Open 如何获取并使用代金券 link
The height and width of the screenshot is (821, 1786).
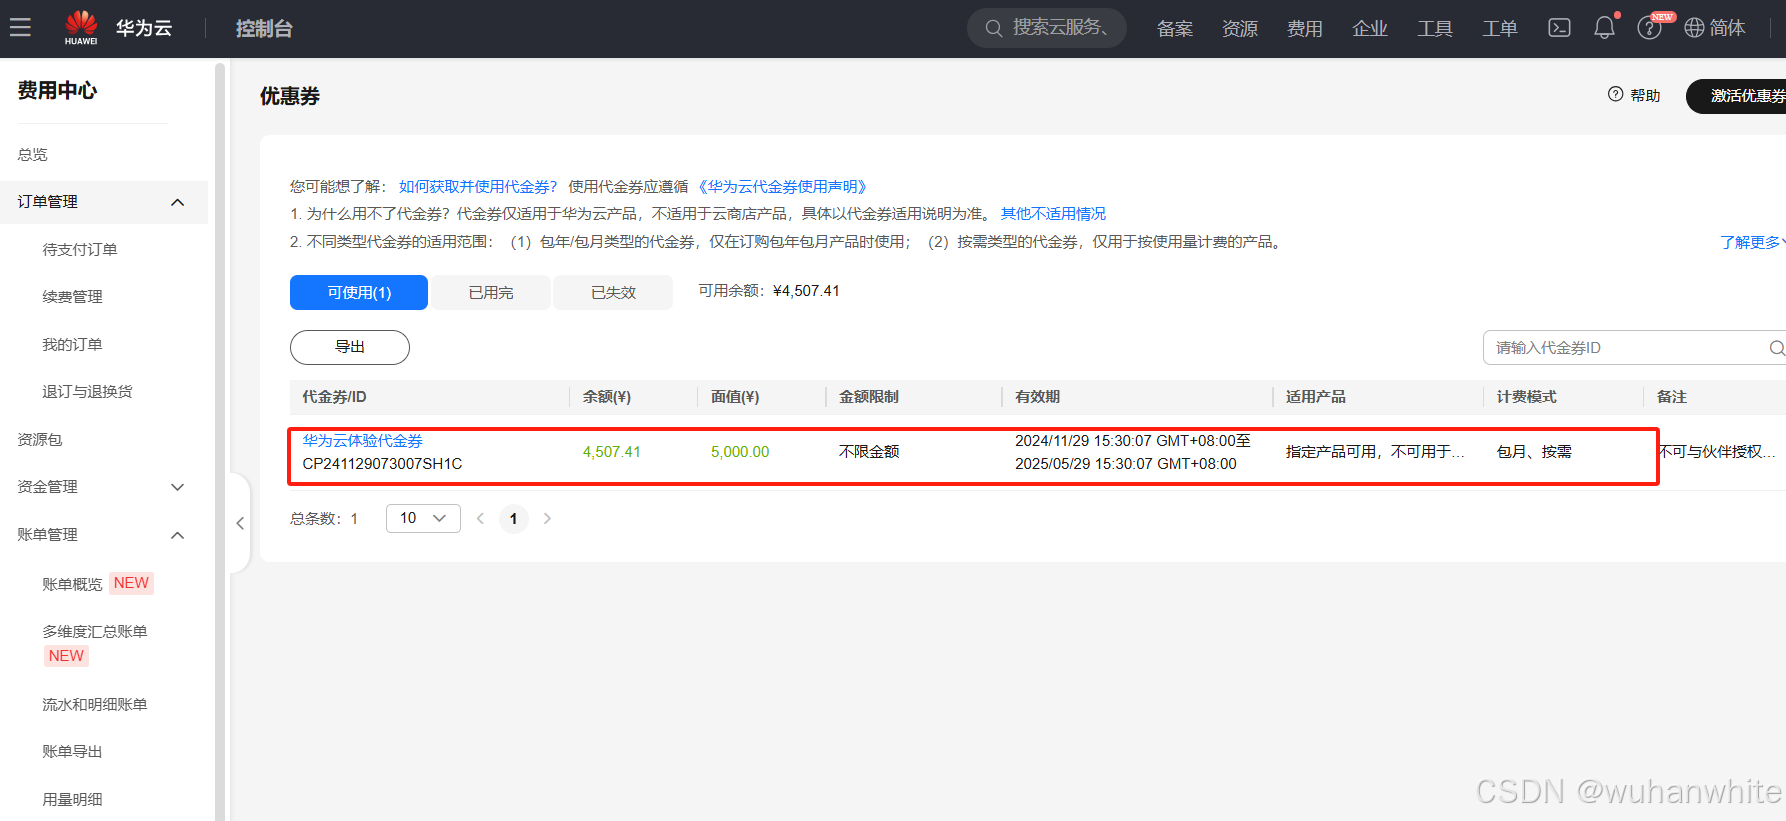(478, 186)
